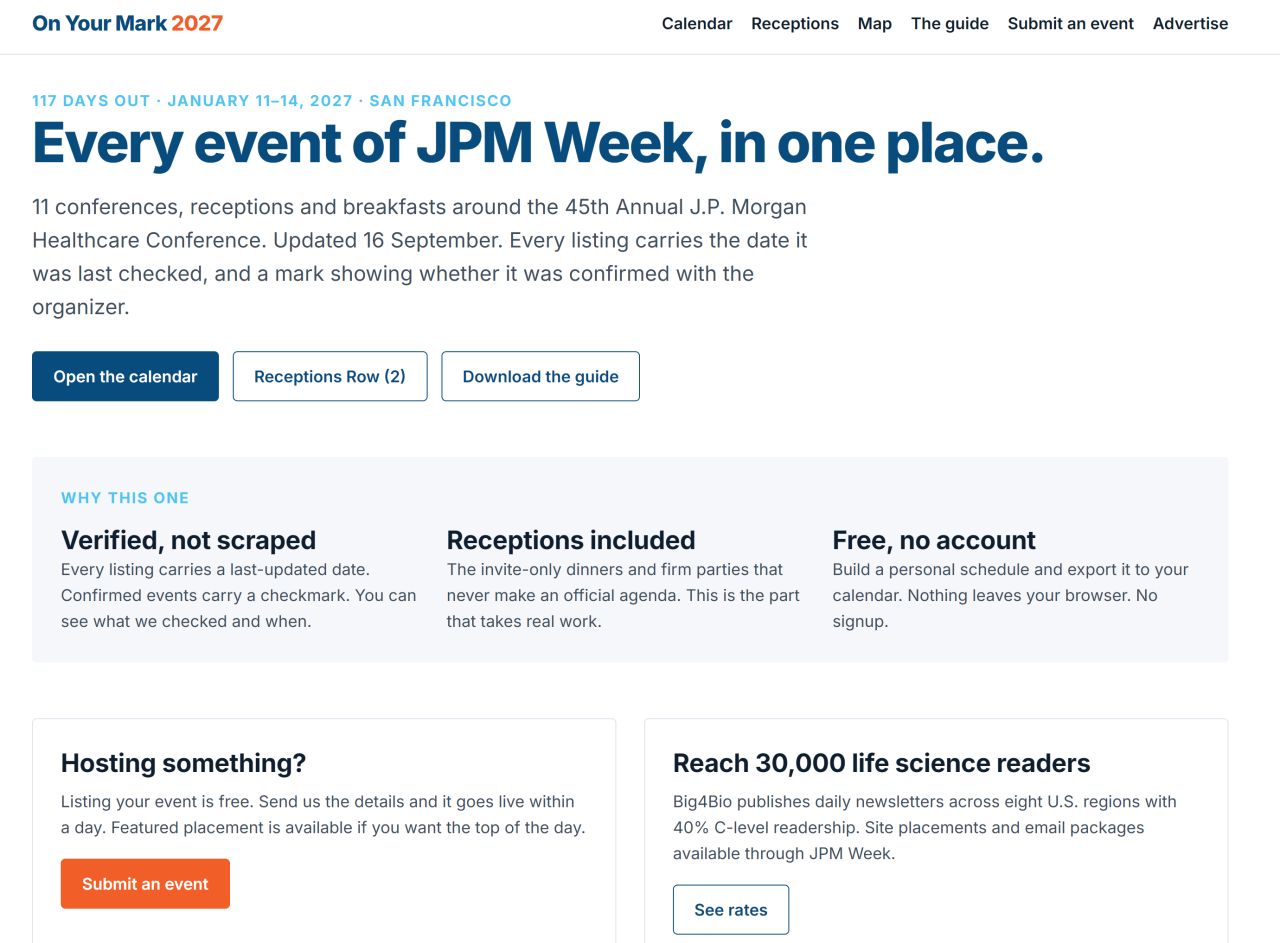Image resolution: width=1280 pixels, height=943 pixels.
Task: Click the On Your Mark 2027 logo
Action: tap(128, 23)
